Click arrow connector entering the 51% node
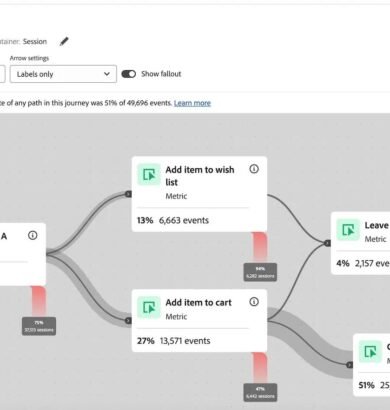This screenshot has width=390, height=410. pyautogui.click(x=350, y=365)
